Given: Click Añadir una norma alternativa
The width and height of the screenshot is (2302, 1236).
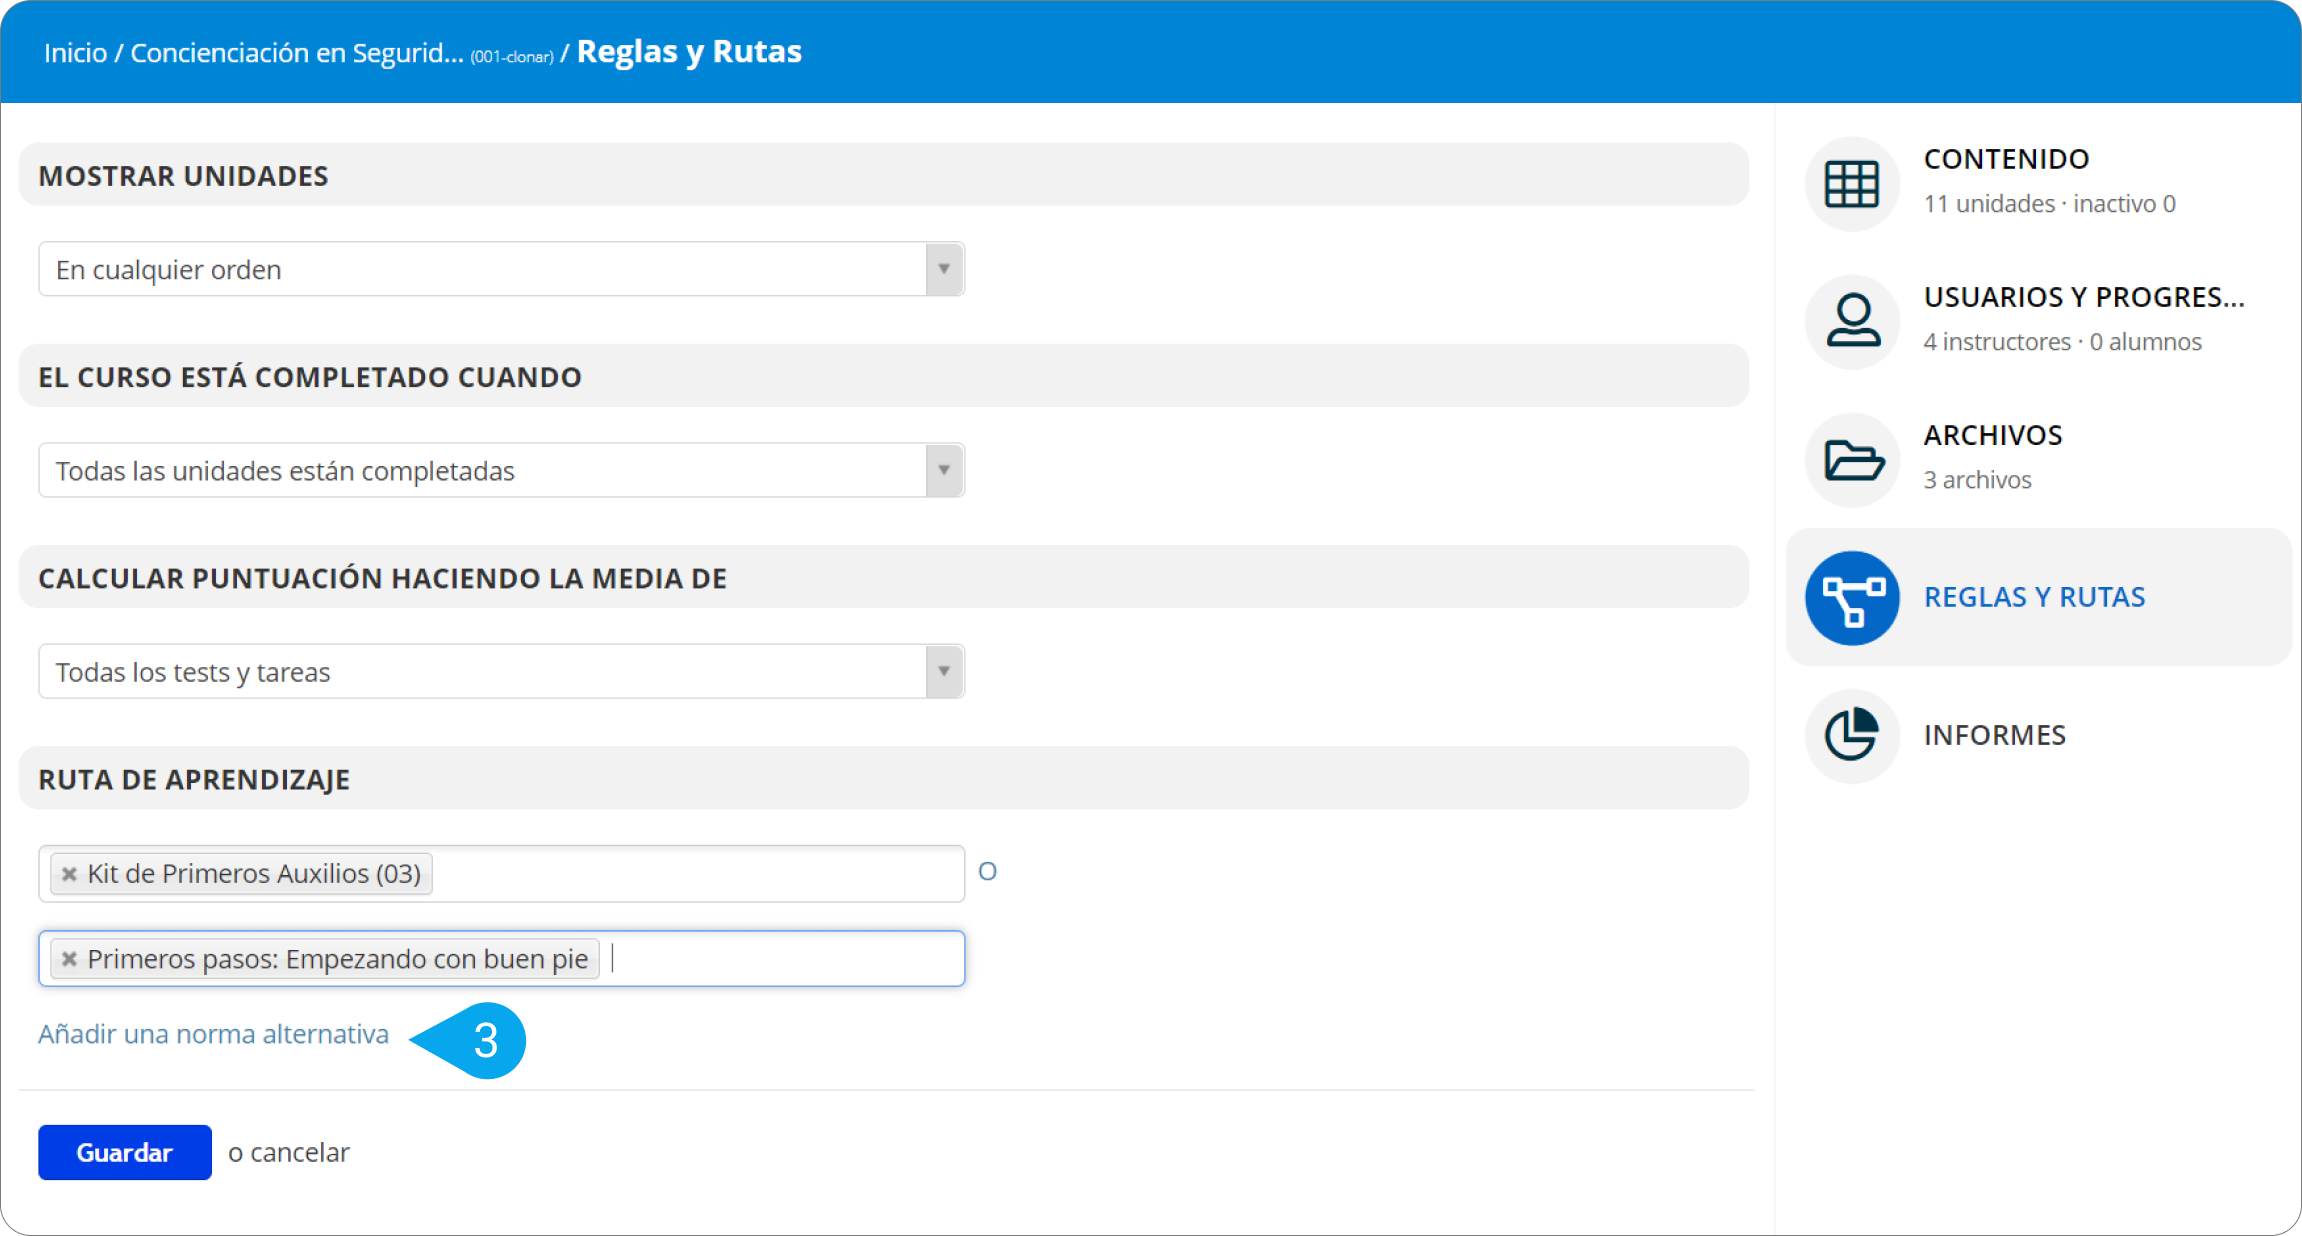Looking at the screenshot, I should [x=213, y=1034].
